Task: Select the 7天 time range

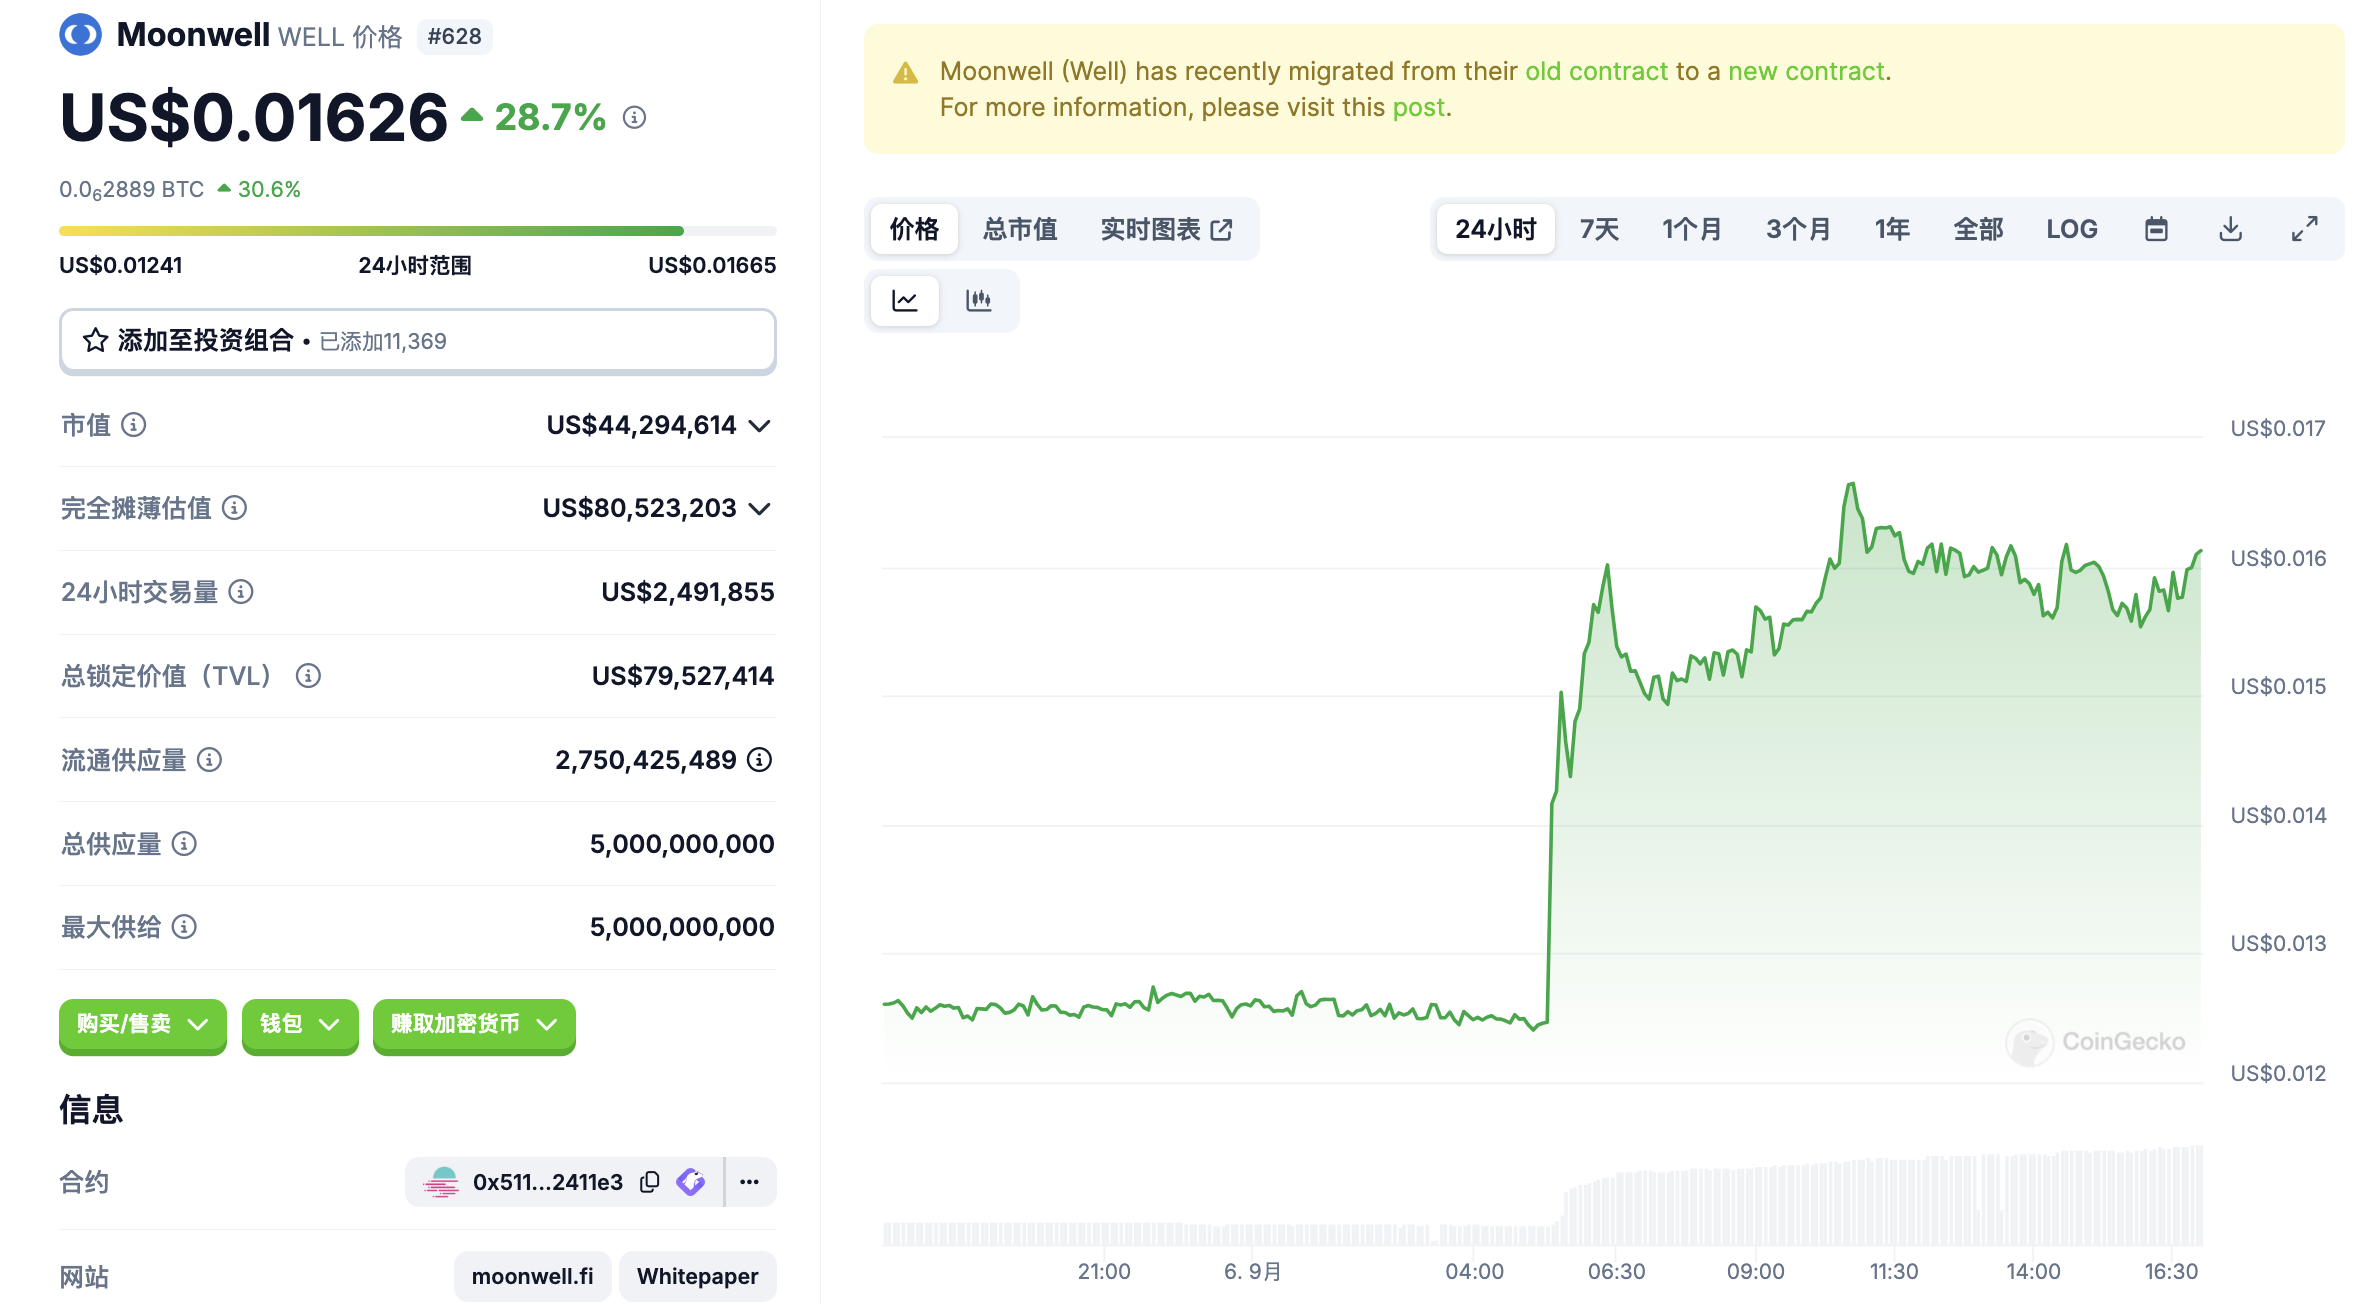Action: tap(1599, 229)
